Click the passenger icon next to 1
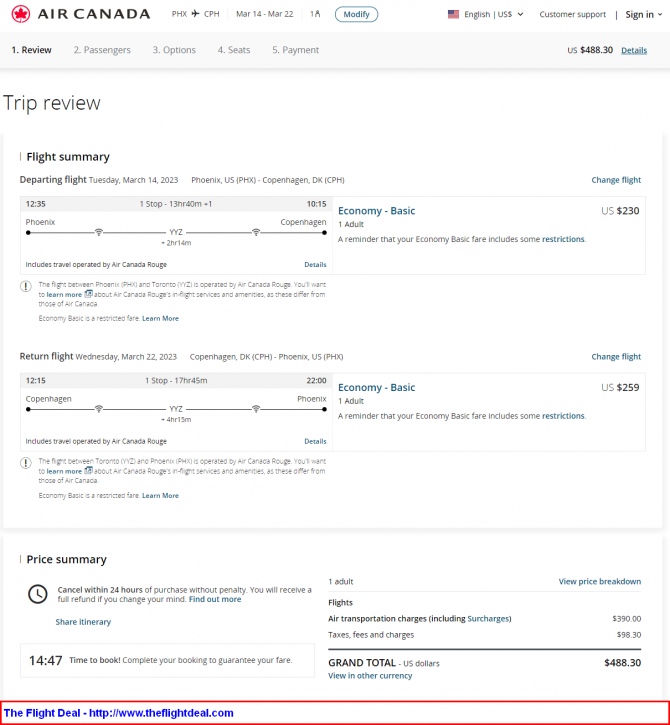Screen dimensions: 670x725 click(318, 14)
